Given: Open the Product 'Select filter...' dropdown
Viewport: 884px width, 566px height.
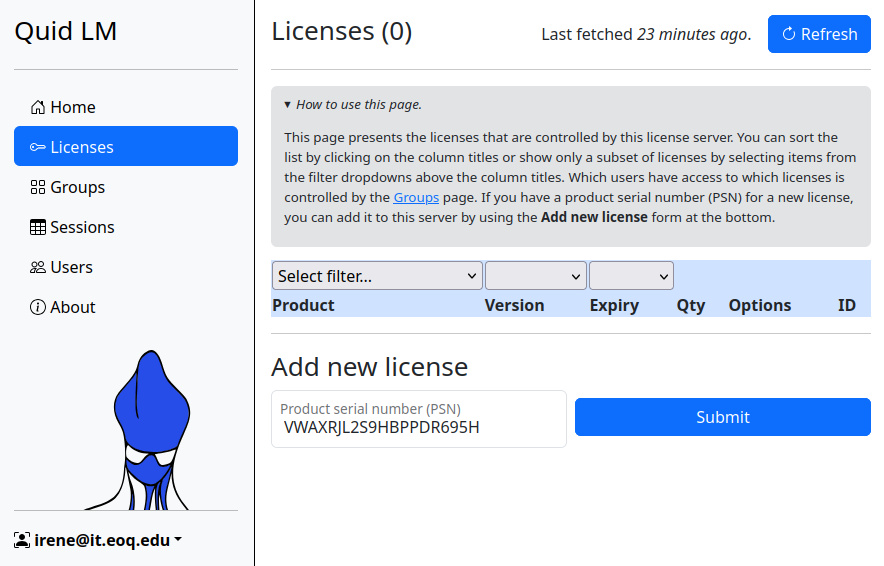Looking at the screenshot, I should click(x=377, y=276).
